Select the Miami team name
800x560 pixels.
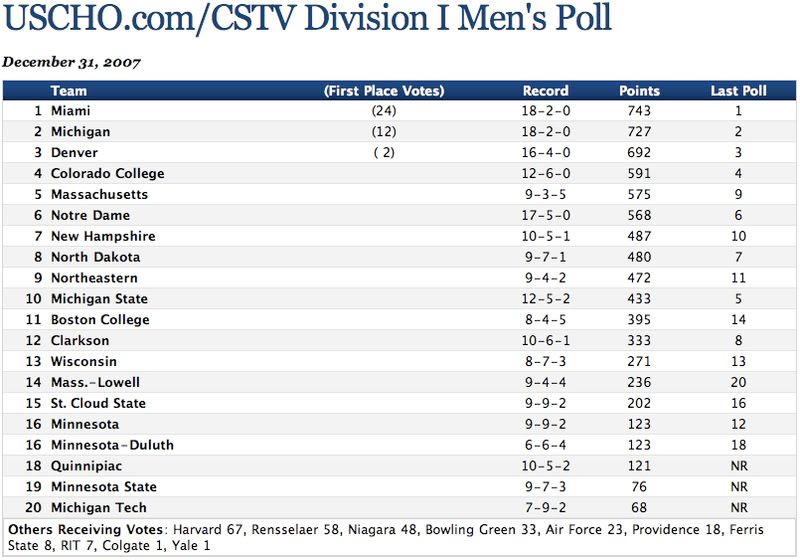click(x=70, y=111)
